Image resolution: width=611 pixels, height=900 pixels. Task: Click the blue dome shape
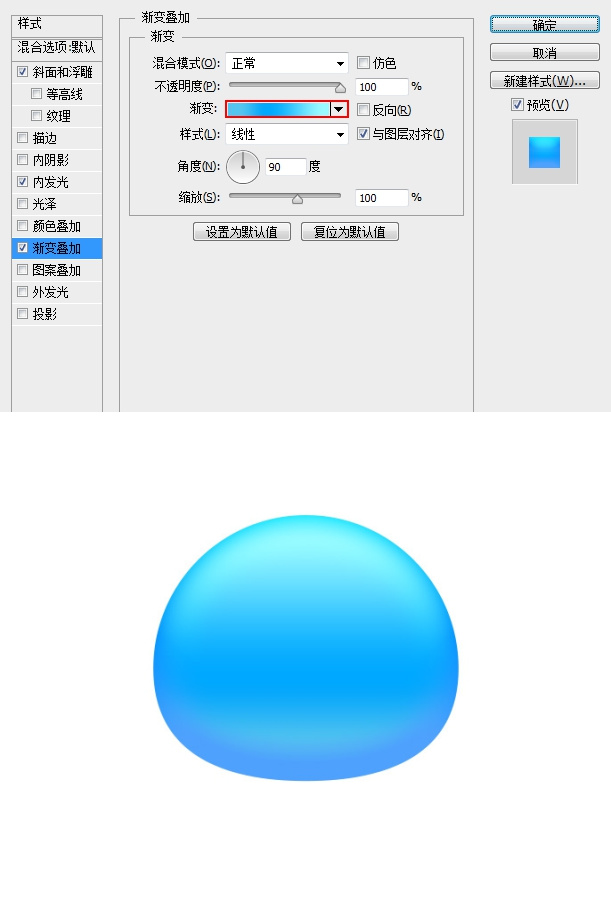click(x=306, y=648)
